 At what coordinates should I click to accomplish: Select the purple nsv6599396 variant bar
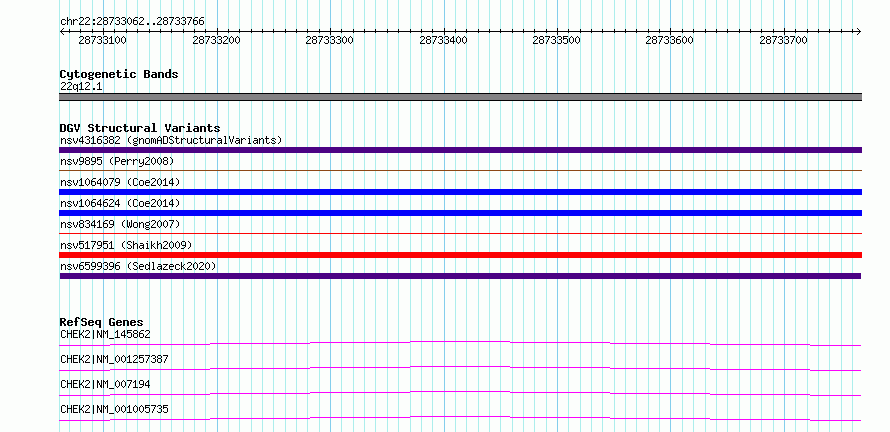click(x=460, y=276)
